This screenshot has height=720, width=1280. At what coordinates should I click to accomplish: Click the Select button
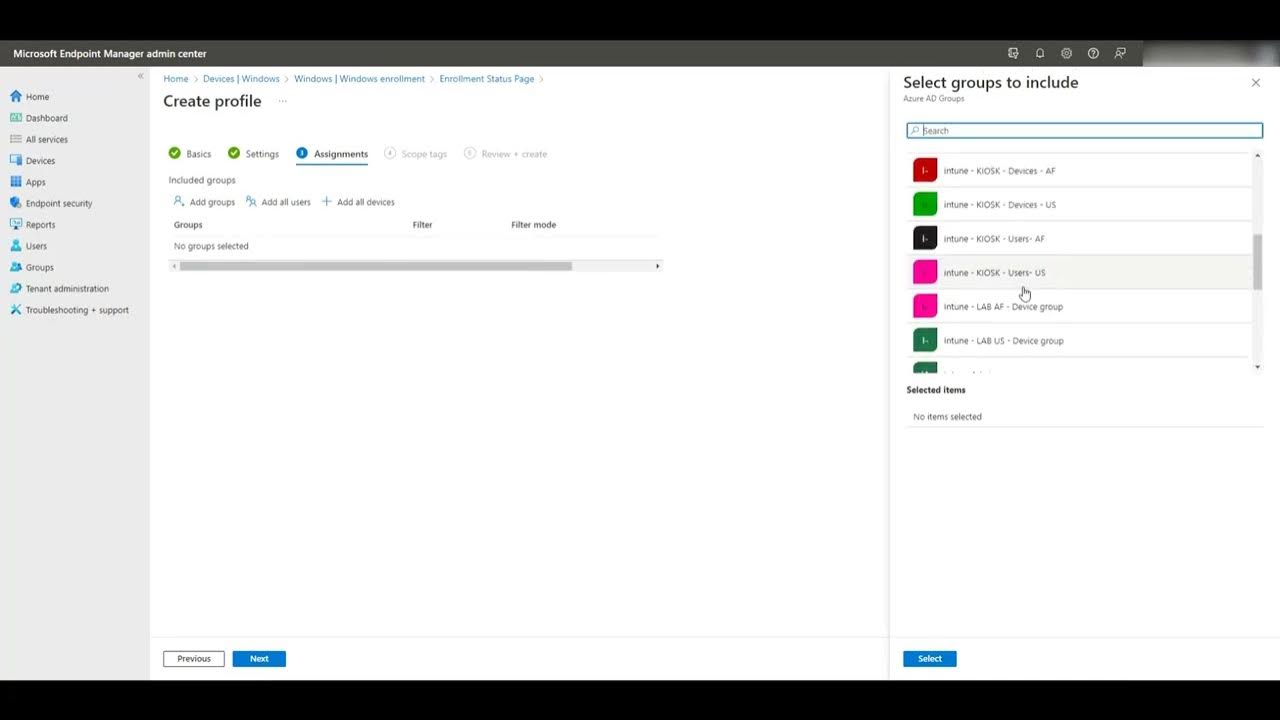click(x=930, y=658)
